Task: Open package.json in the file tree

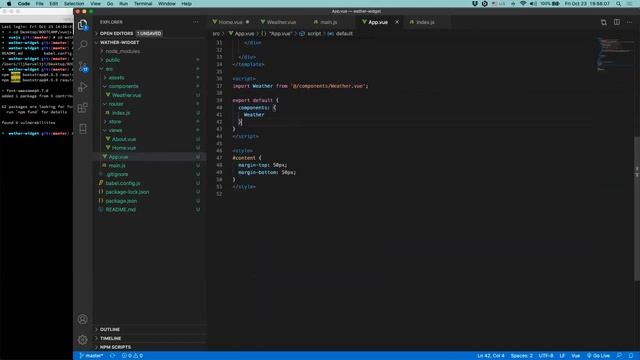Action: (x=121, y=201)
